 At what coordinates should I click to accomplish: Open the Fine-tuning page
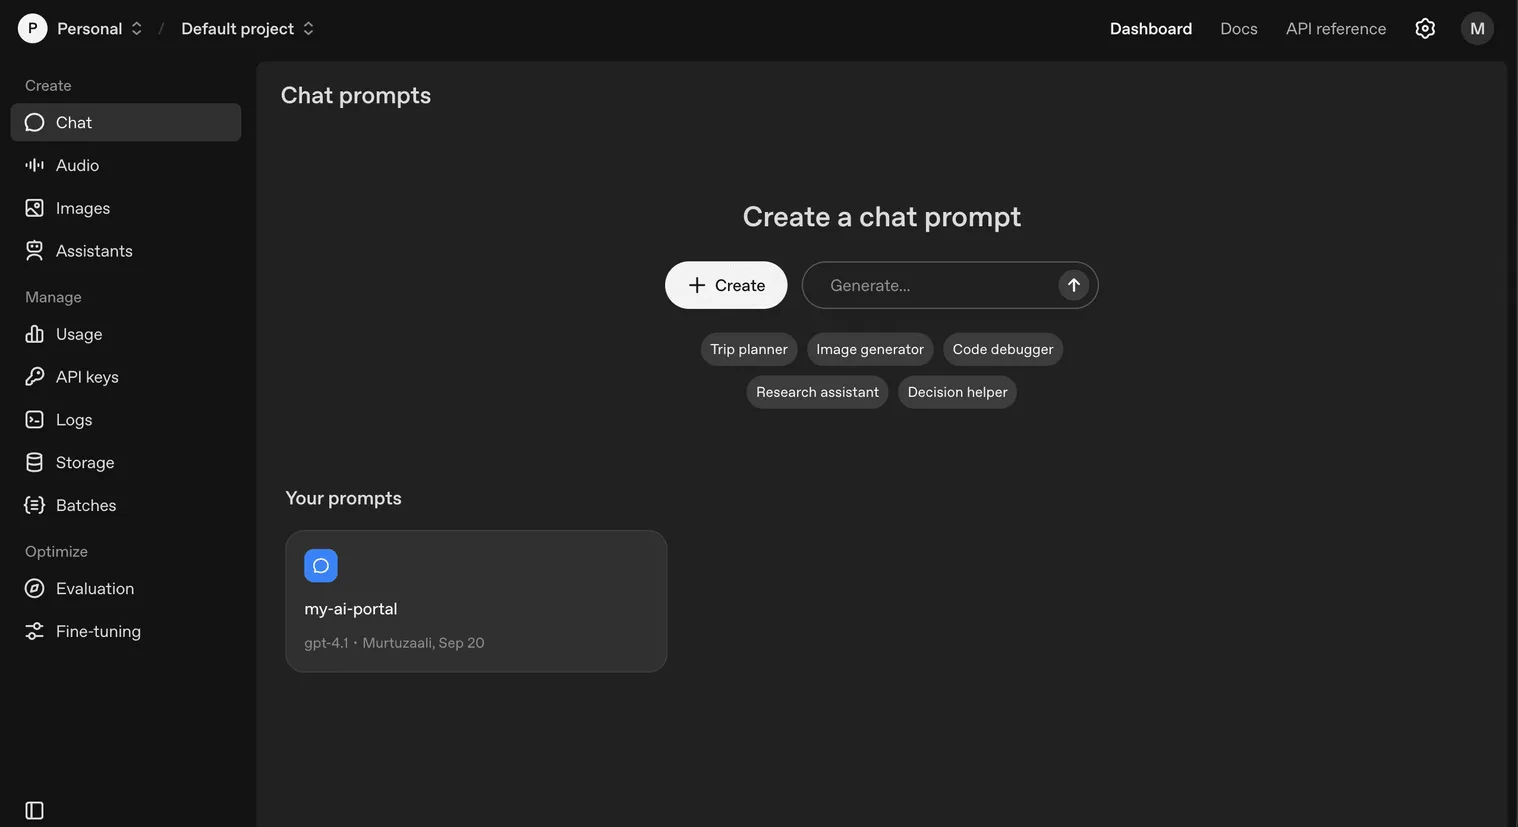[97, 631]
